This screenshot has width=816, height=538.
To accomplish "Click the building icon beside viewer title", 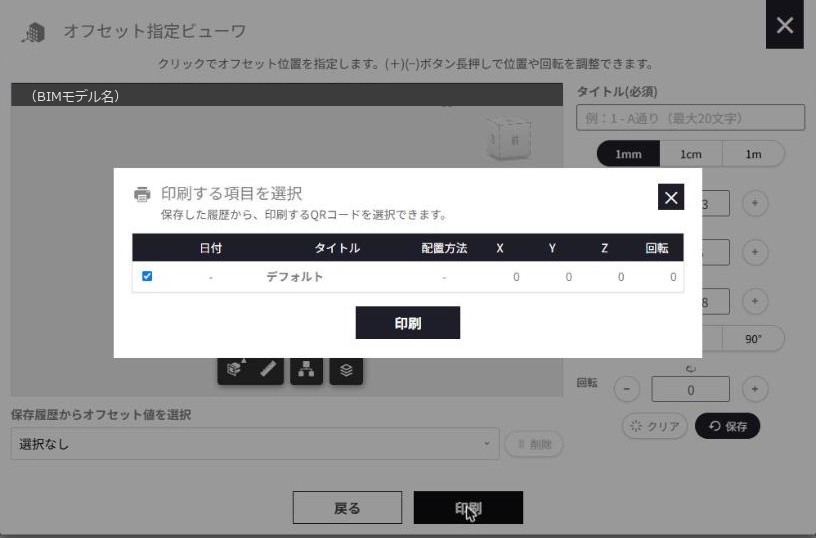I will [34, 32].
